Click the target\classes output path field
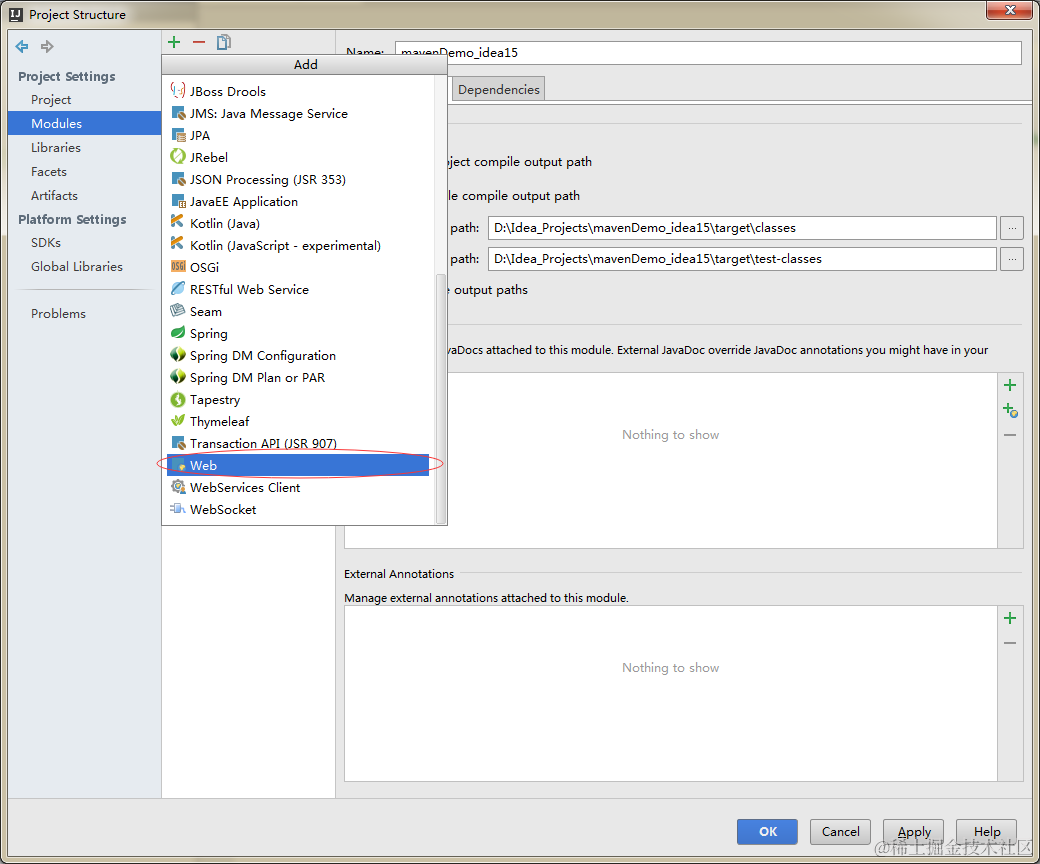 (742, 228)
